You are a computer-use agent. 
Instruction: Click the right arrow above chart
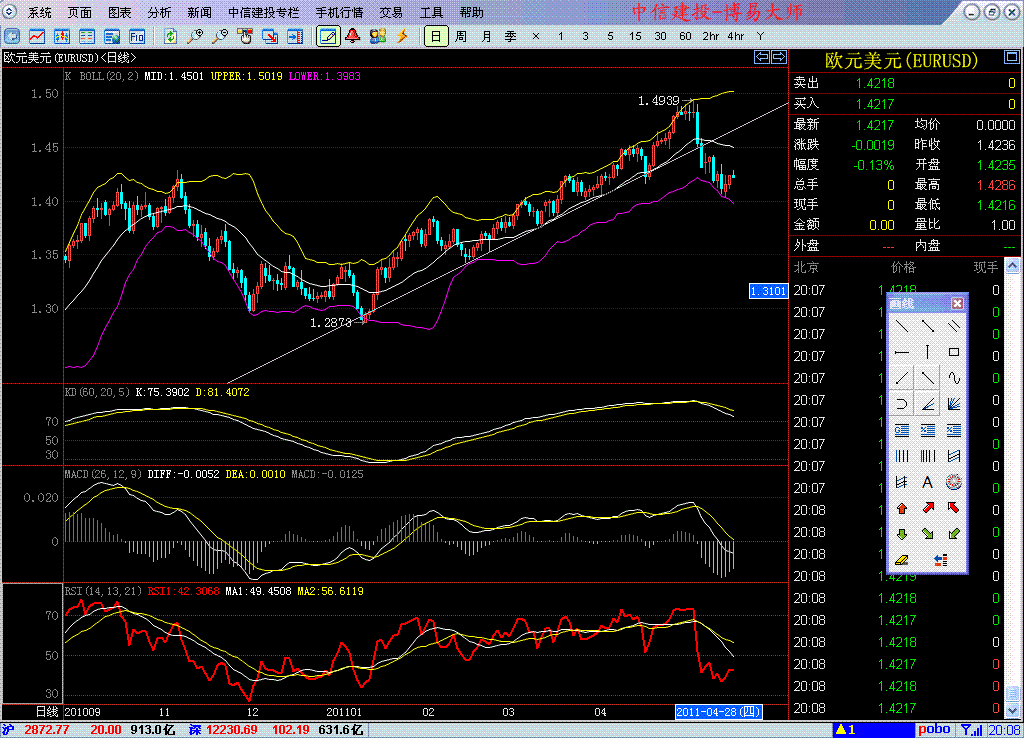coord(778,57)
